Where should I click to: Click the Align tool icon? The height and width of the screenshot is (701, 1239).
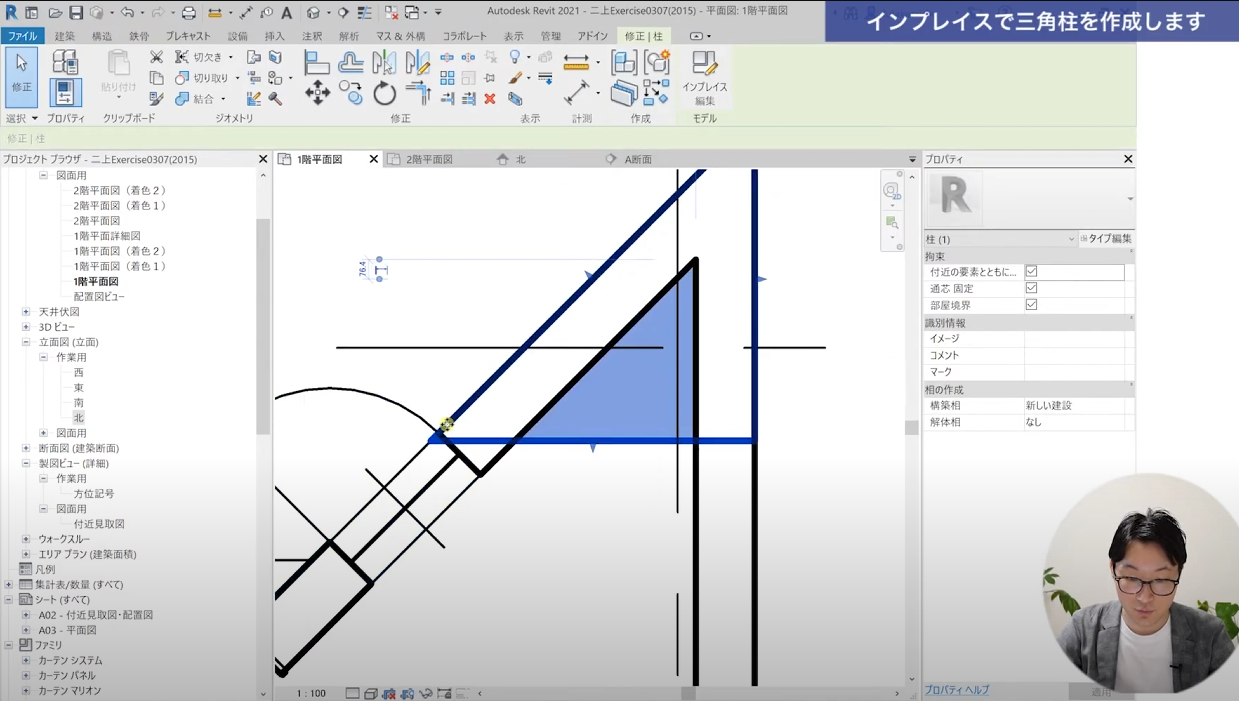tap(317, 63)
